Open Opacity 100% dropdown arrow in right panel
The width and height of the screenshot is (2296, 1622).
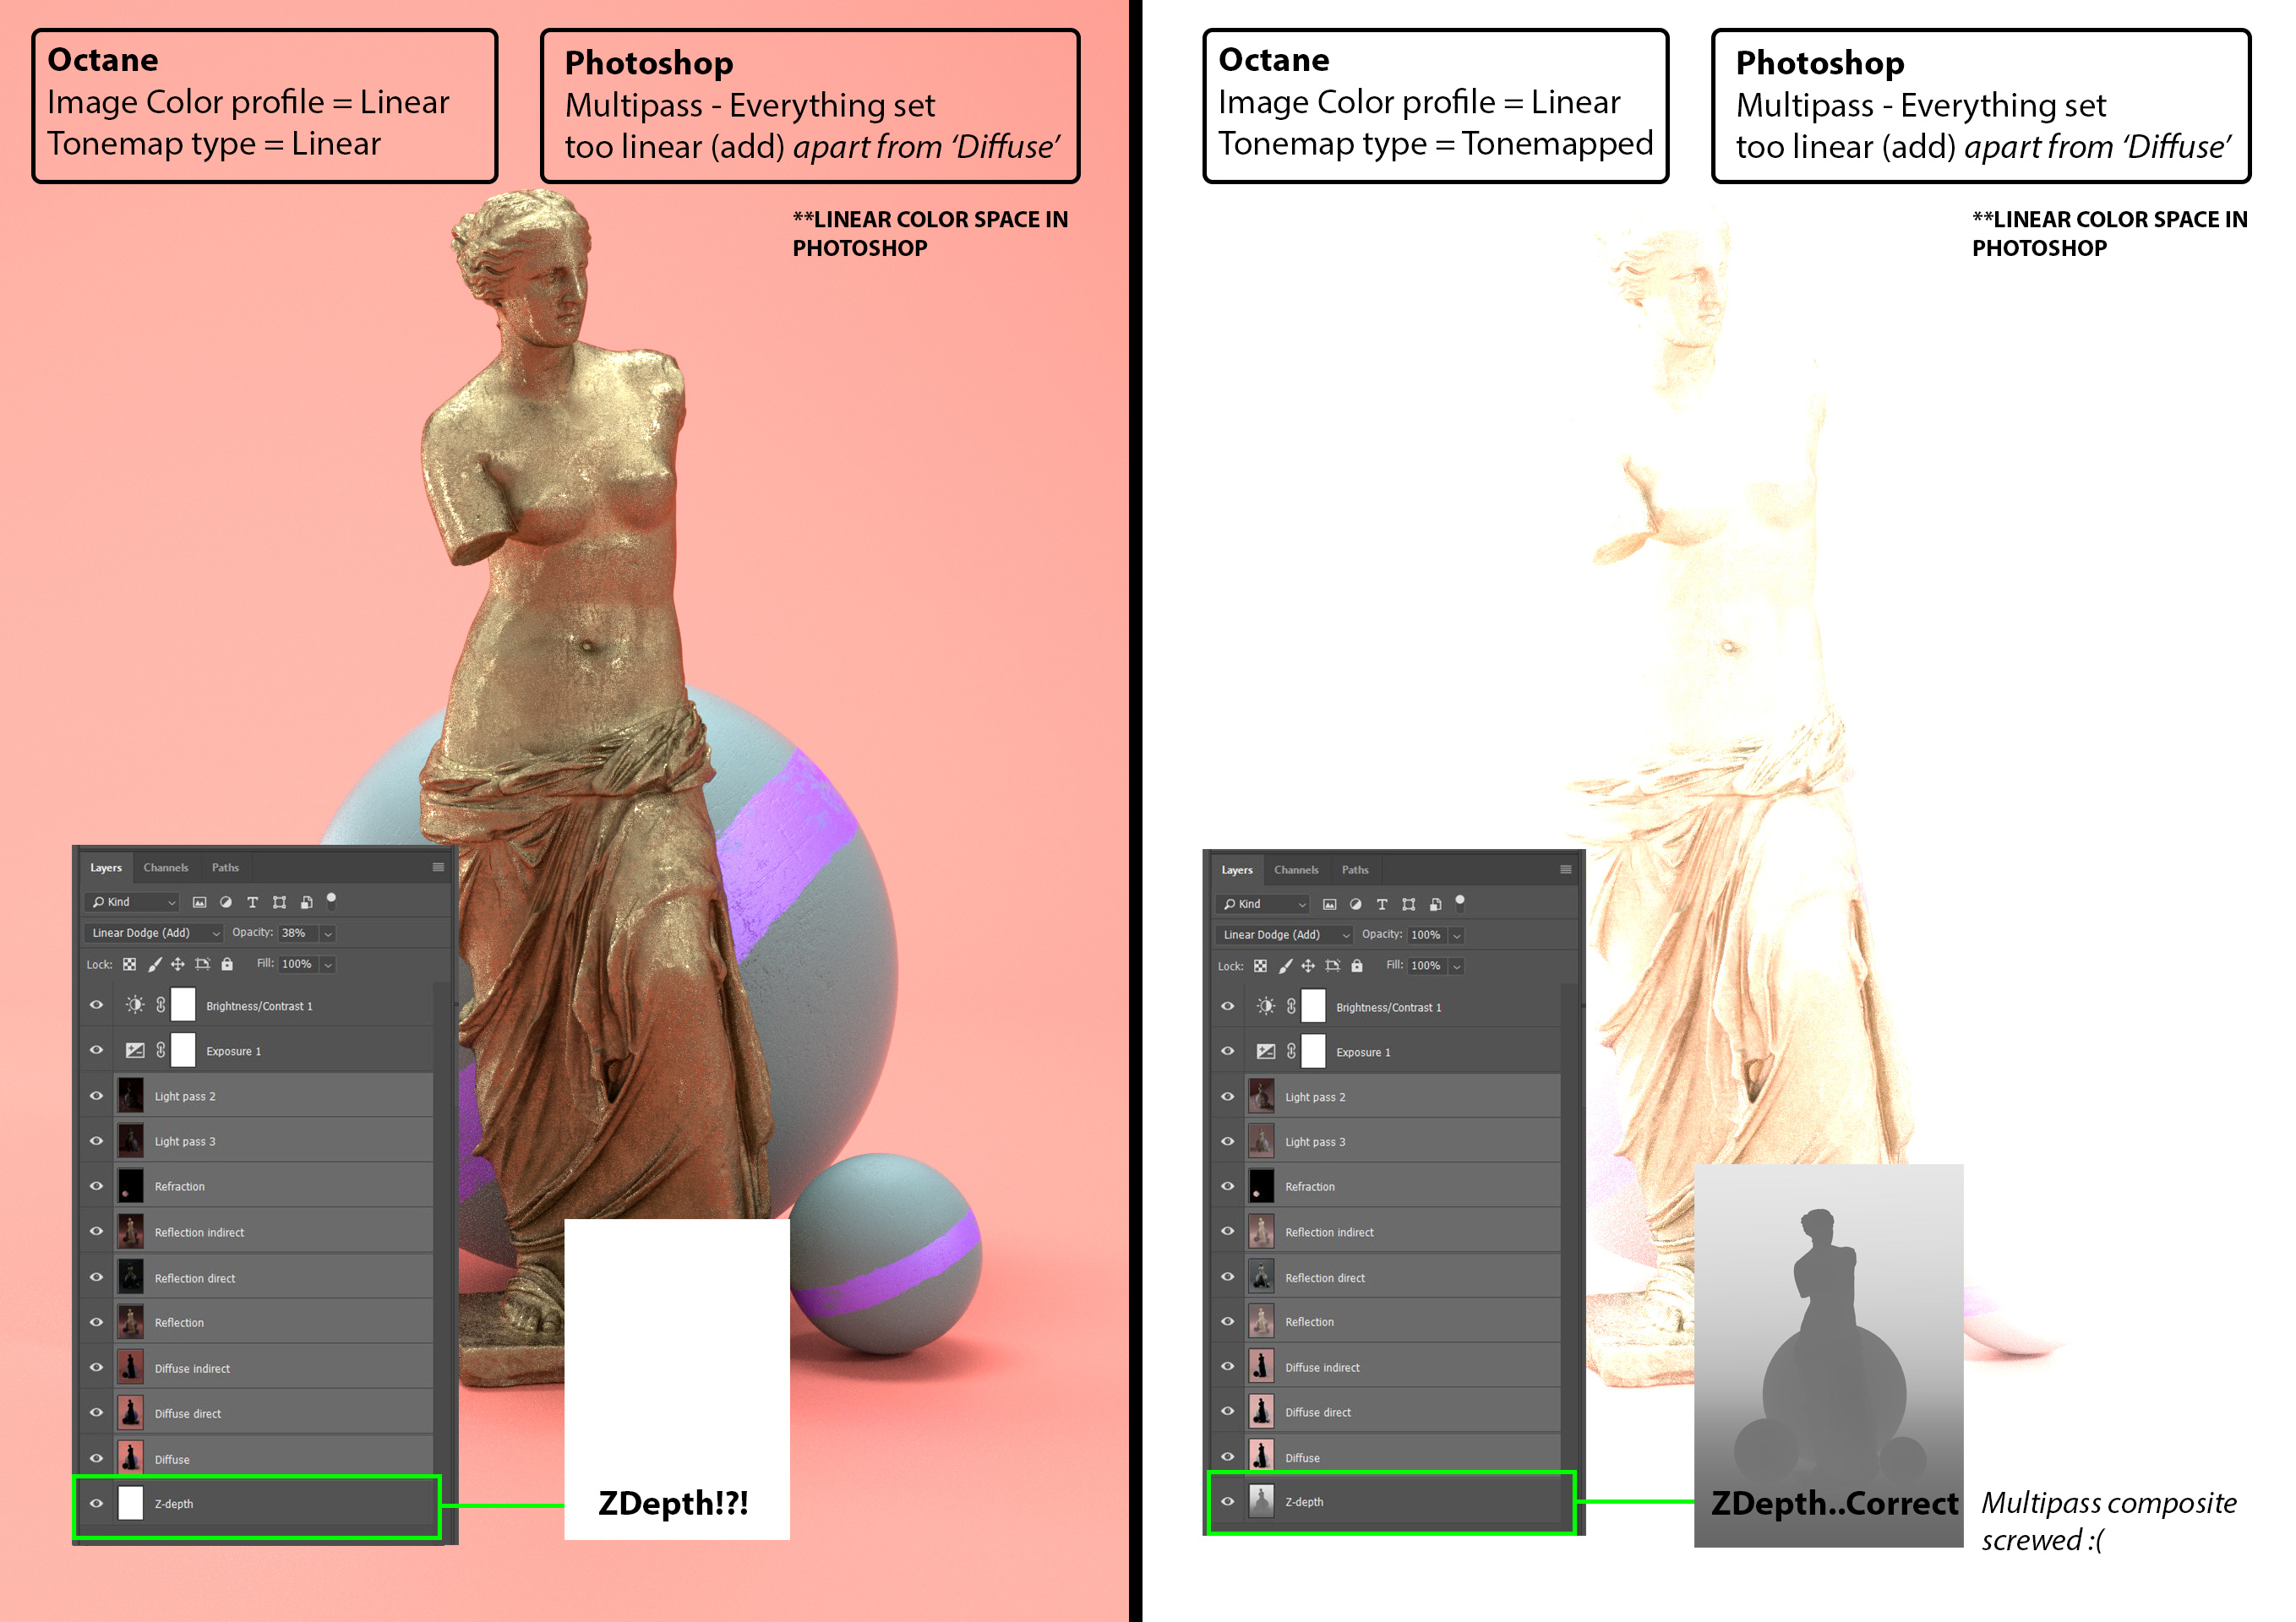(1456, 935)
